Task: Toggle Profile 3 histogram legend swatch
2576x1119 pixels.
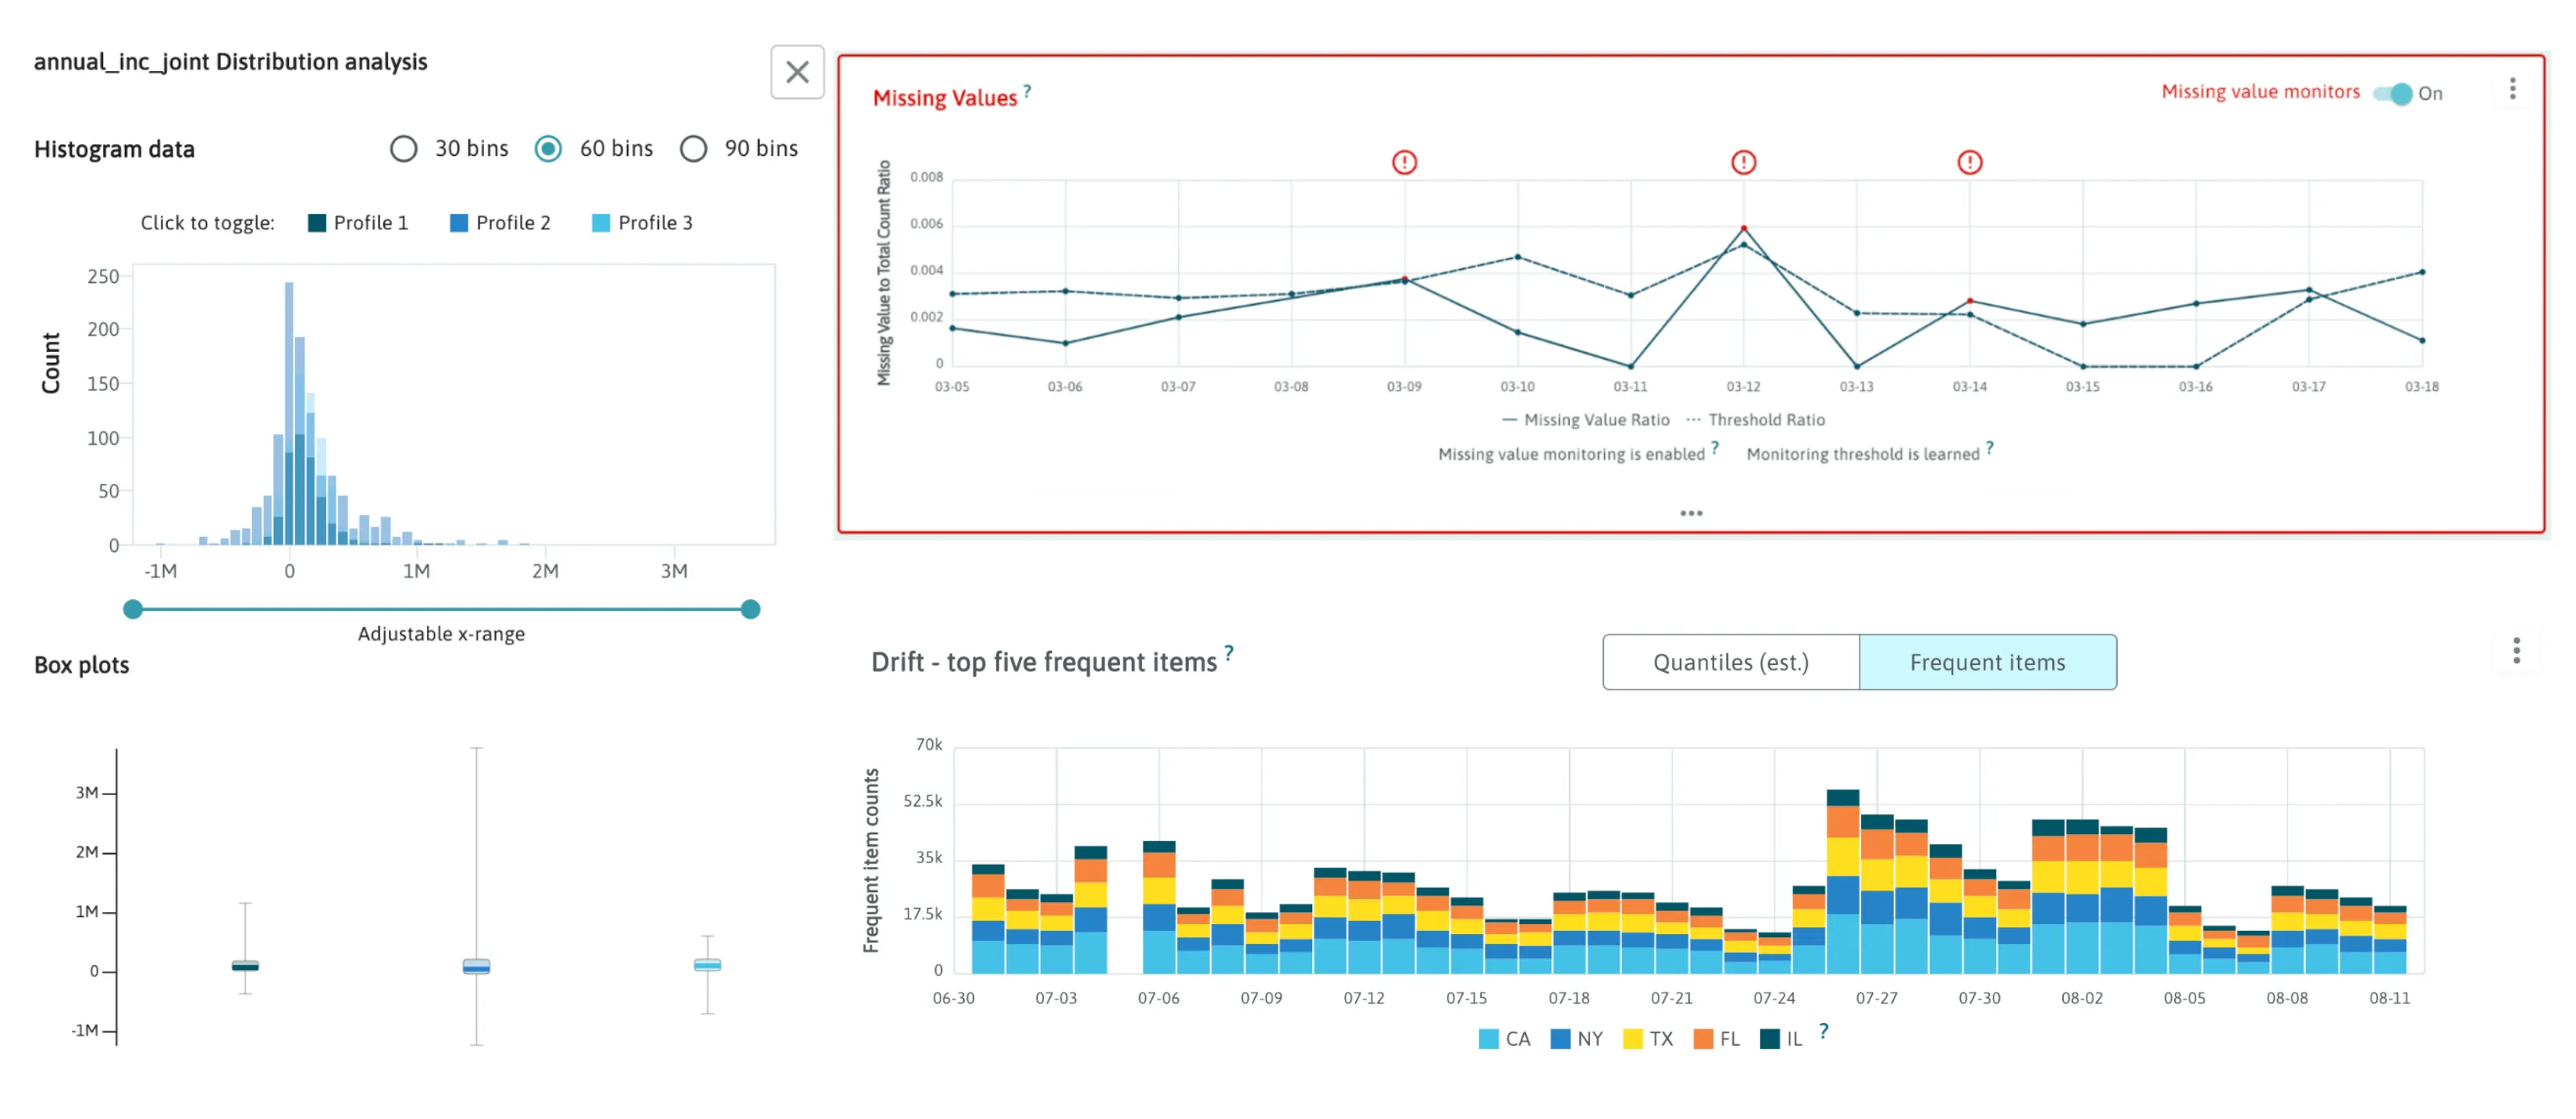Action: [x=601, y=223]
